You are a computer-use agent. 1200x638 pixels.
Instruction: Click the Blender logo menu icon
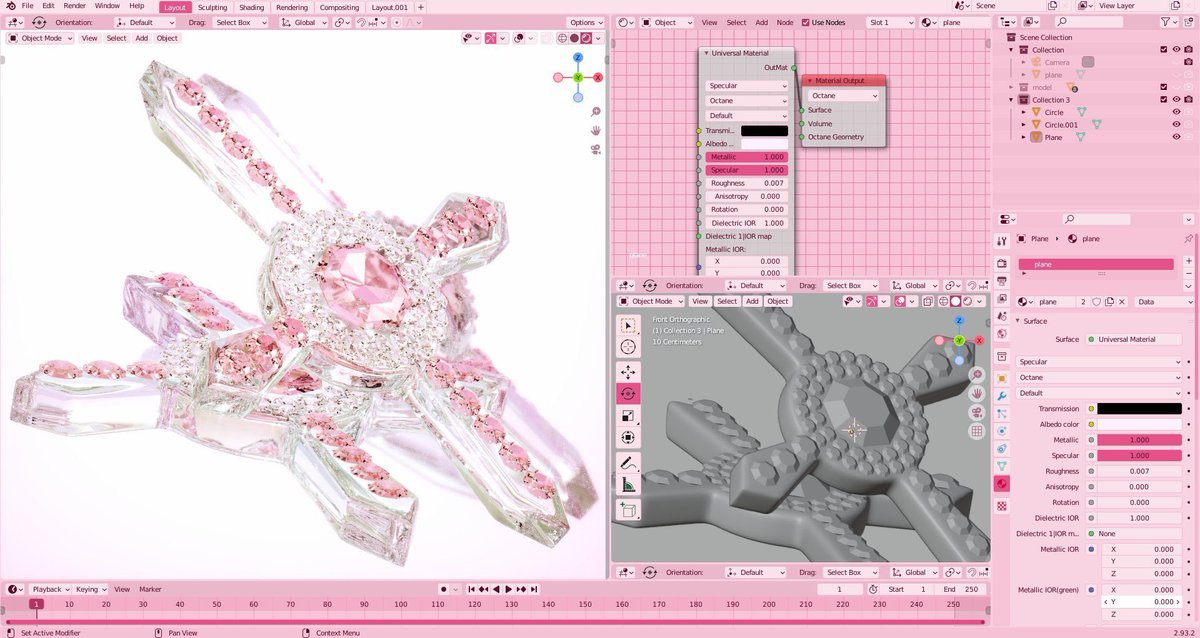coord(10,6)
